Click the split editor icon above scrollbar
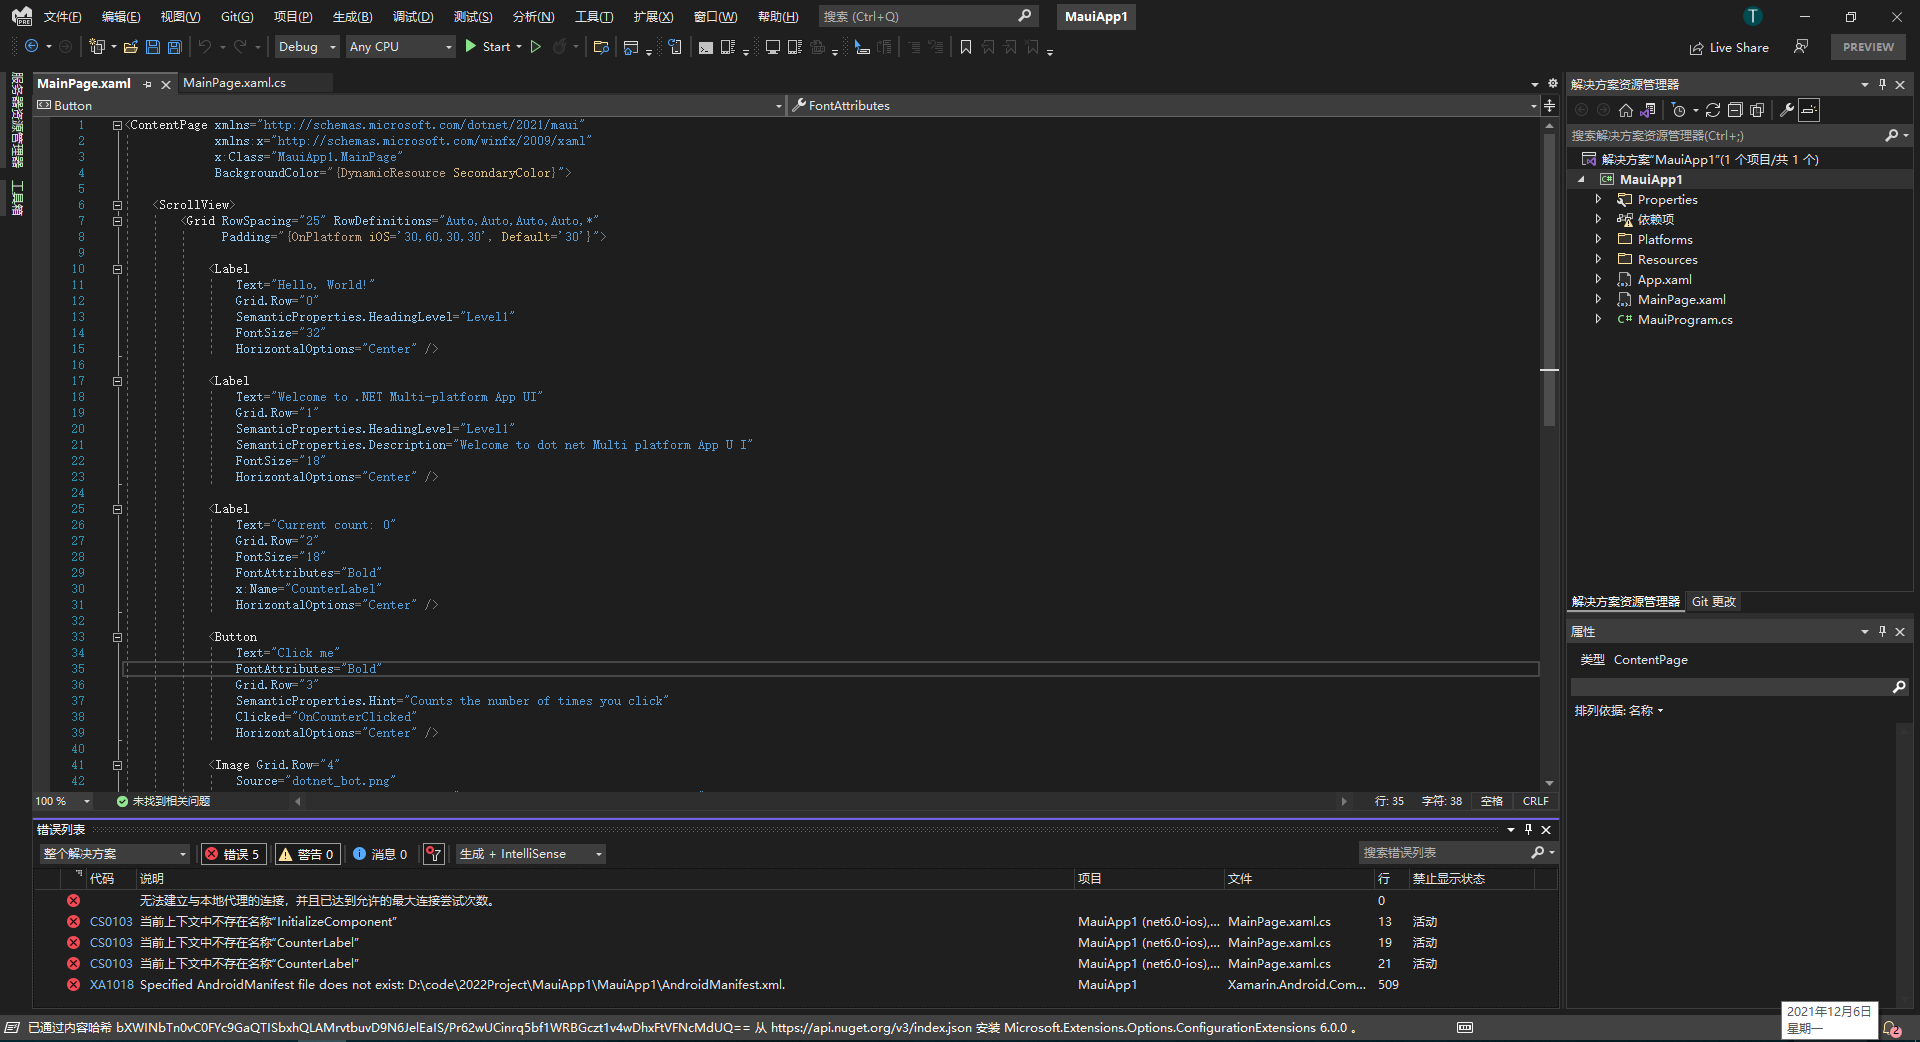This screenshot has width=1920, height=1042. [1549, 105]
